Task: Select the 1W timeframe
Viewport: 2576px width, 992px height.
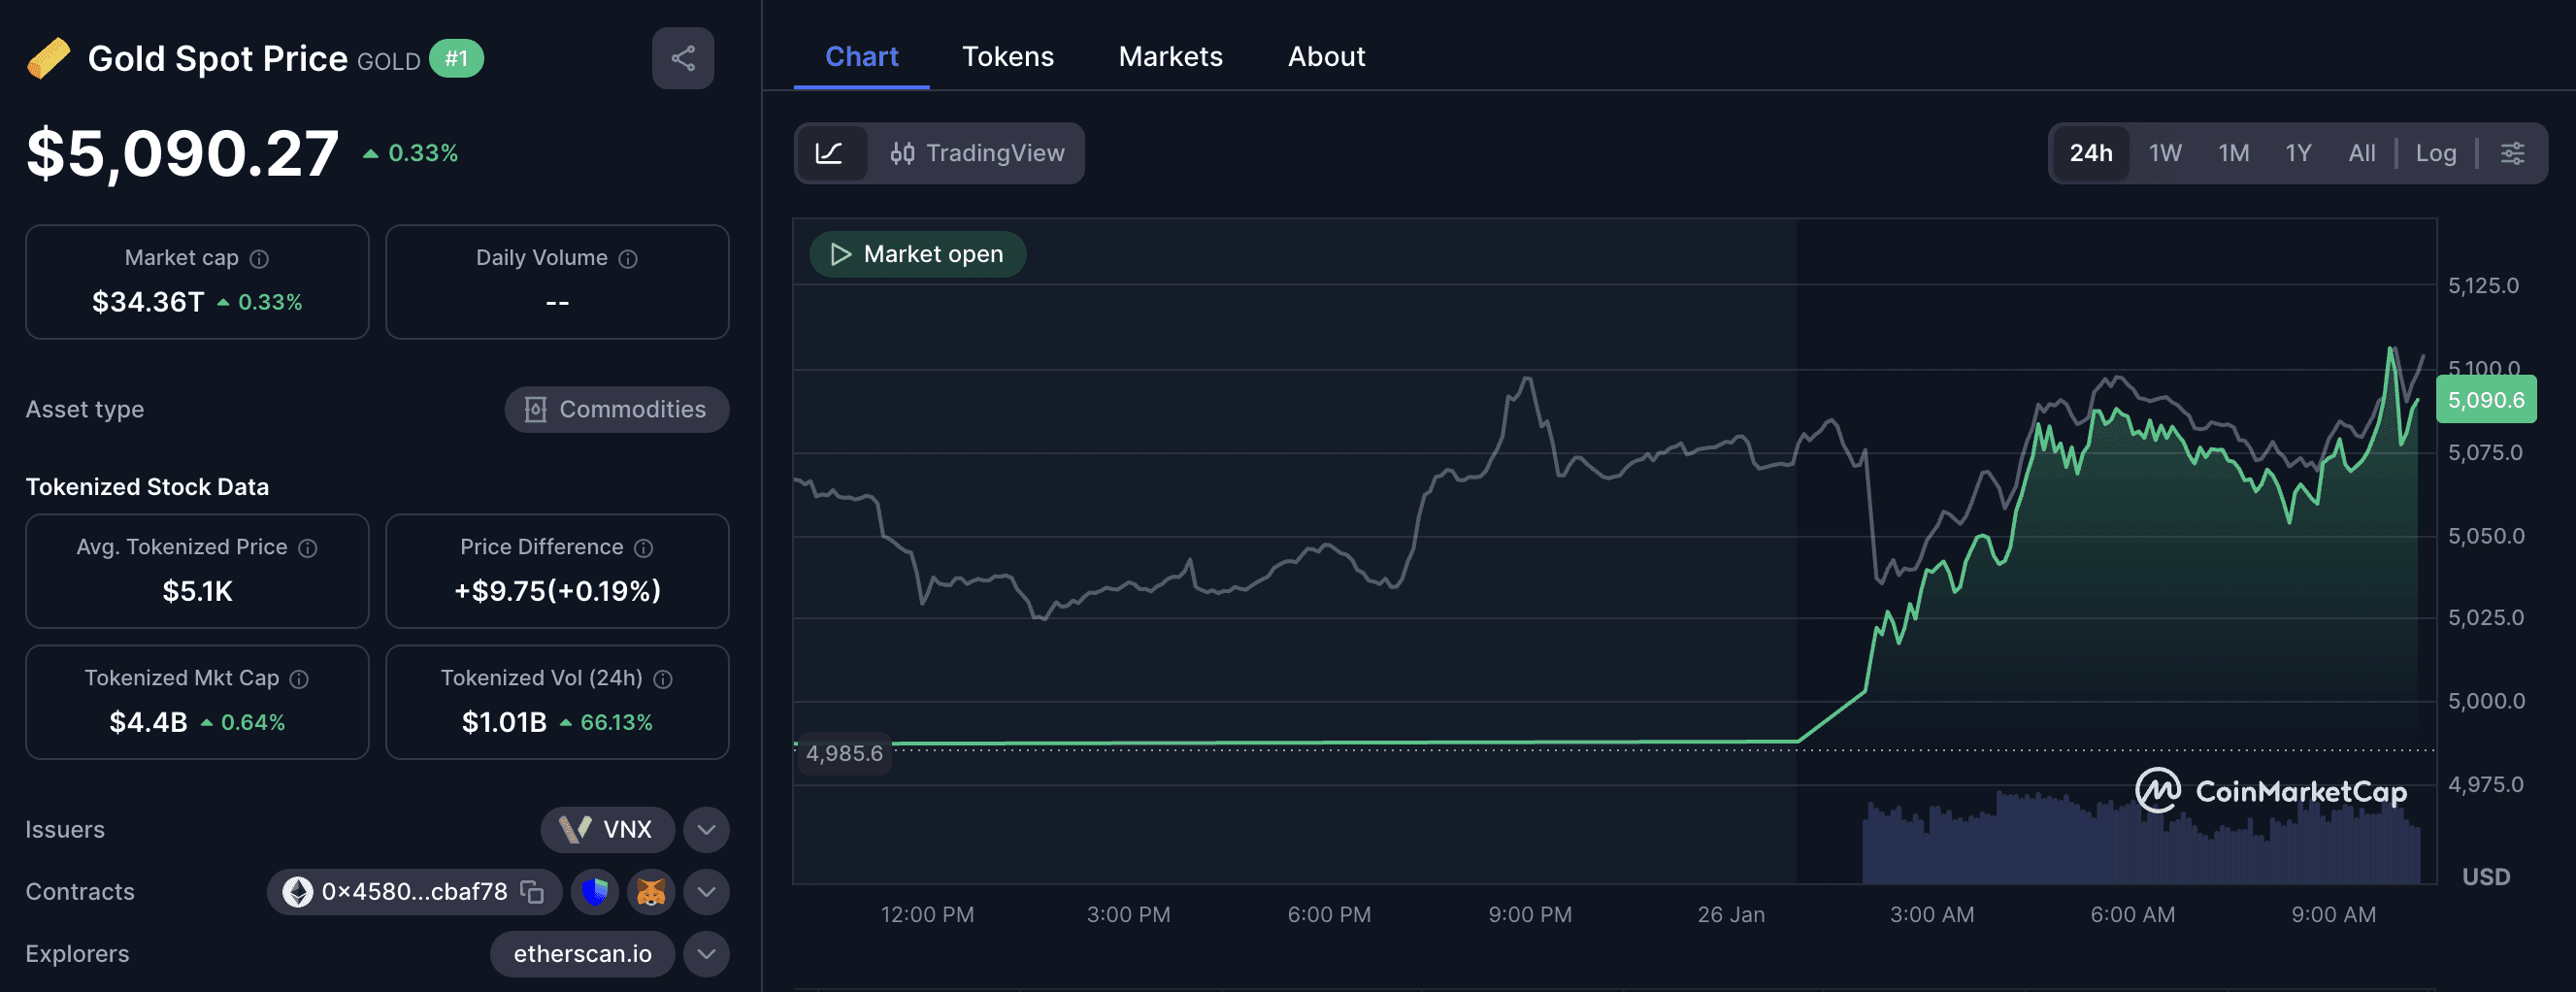Action: coord(2164,152)
